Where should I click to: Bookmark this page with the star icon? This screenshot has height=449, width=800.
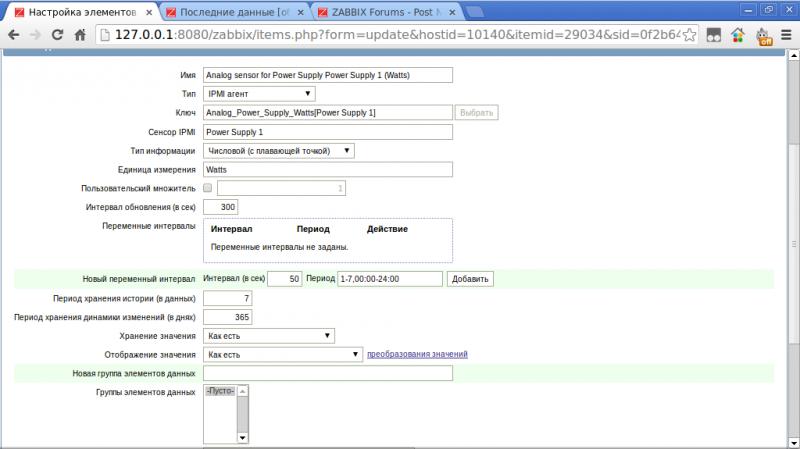(x=689, y=35)
